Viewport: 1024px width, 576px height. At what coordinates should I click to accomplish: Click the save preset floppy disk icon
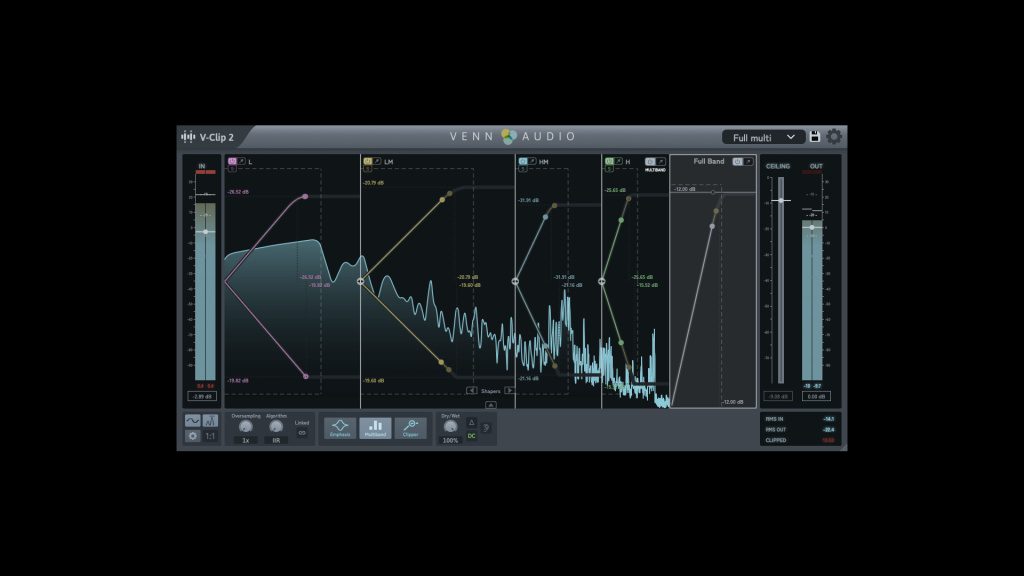click(815, 137)
